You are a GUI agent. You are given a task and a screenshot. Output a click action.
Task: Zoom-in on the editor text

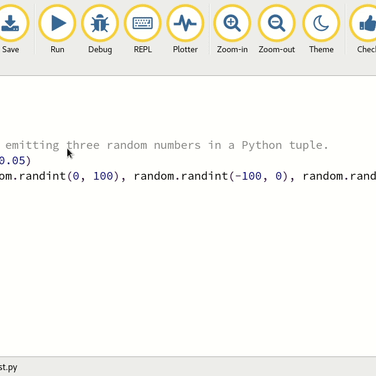point(232,29)
